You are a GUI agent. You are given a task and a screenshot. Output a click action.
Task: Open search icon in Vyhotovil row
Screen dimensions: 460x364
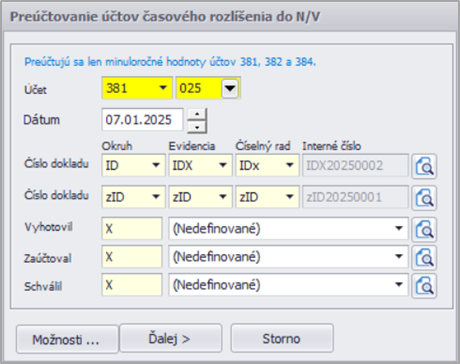click(x=424, y=229)
